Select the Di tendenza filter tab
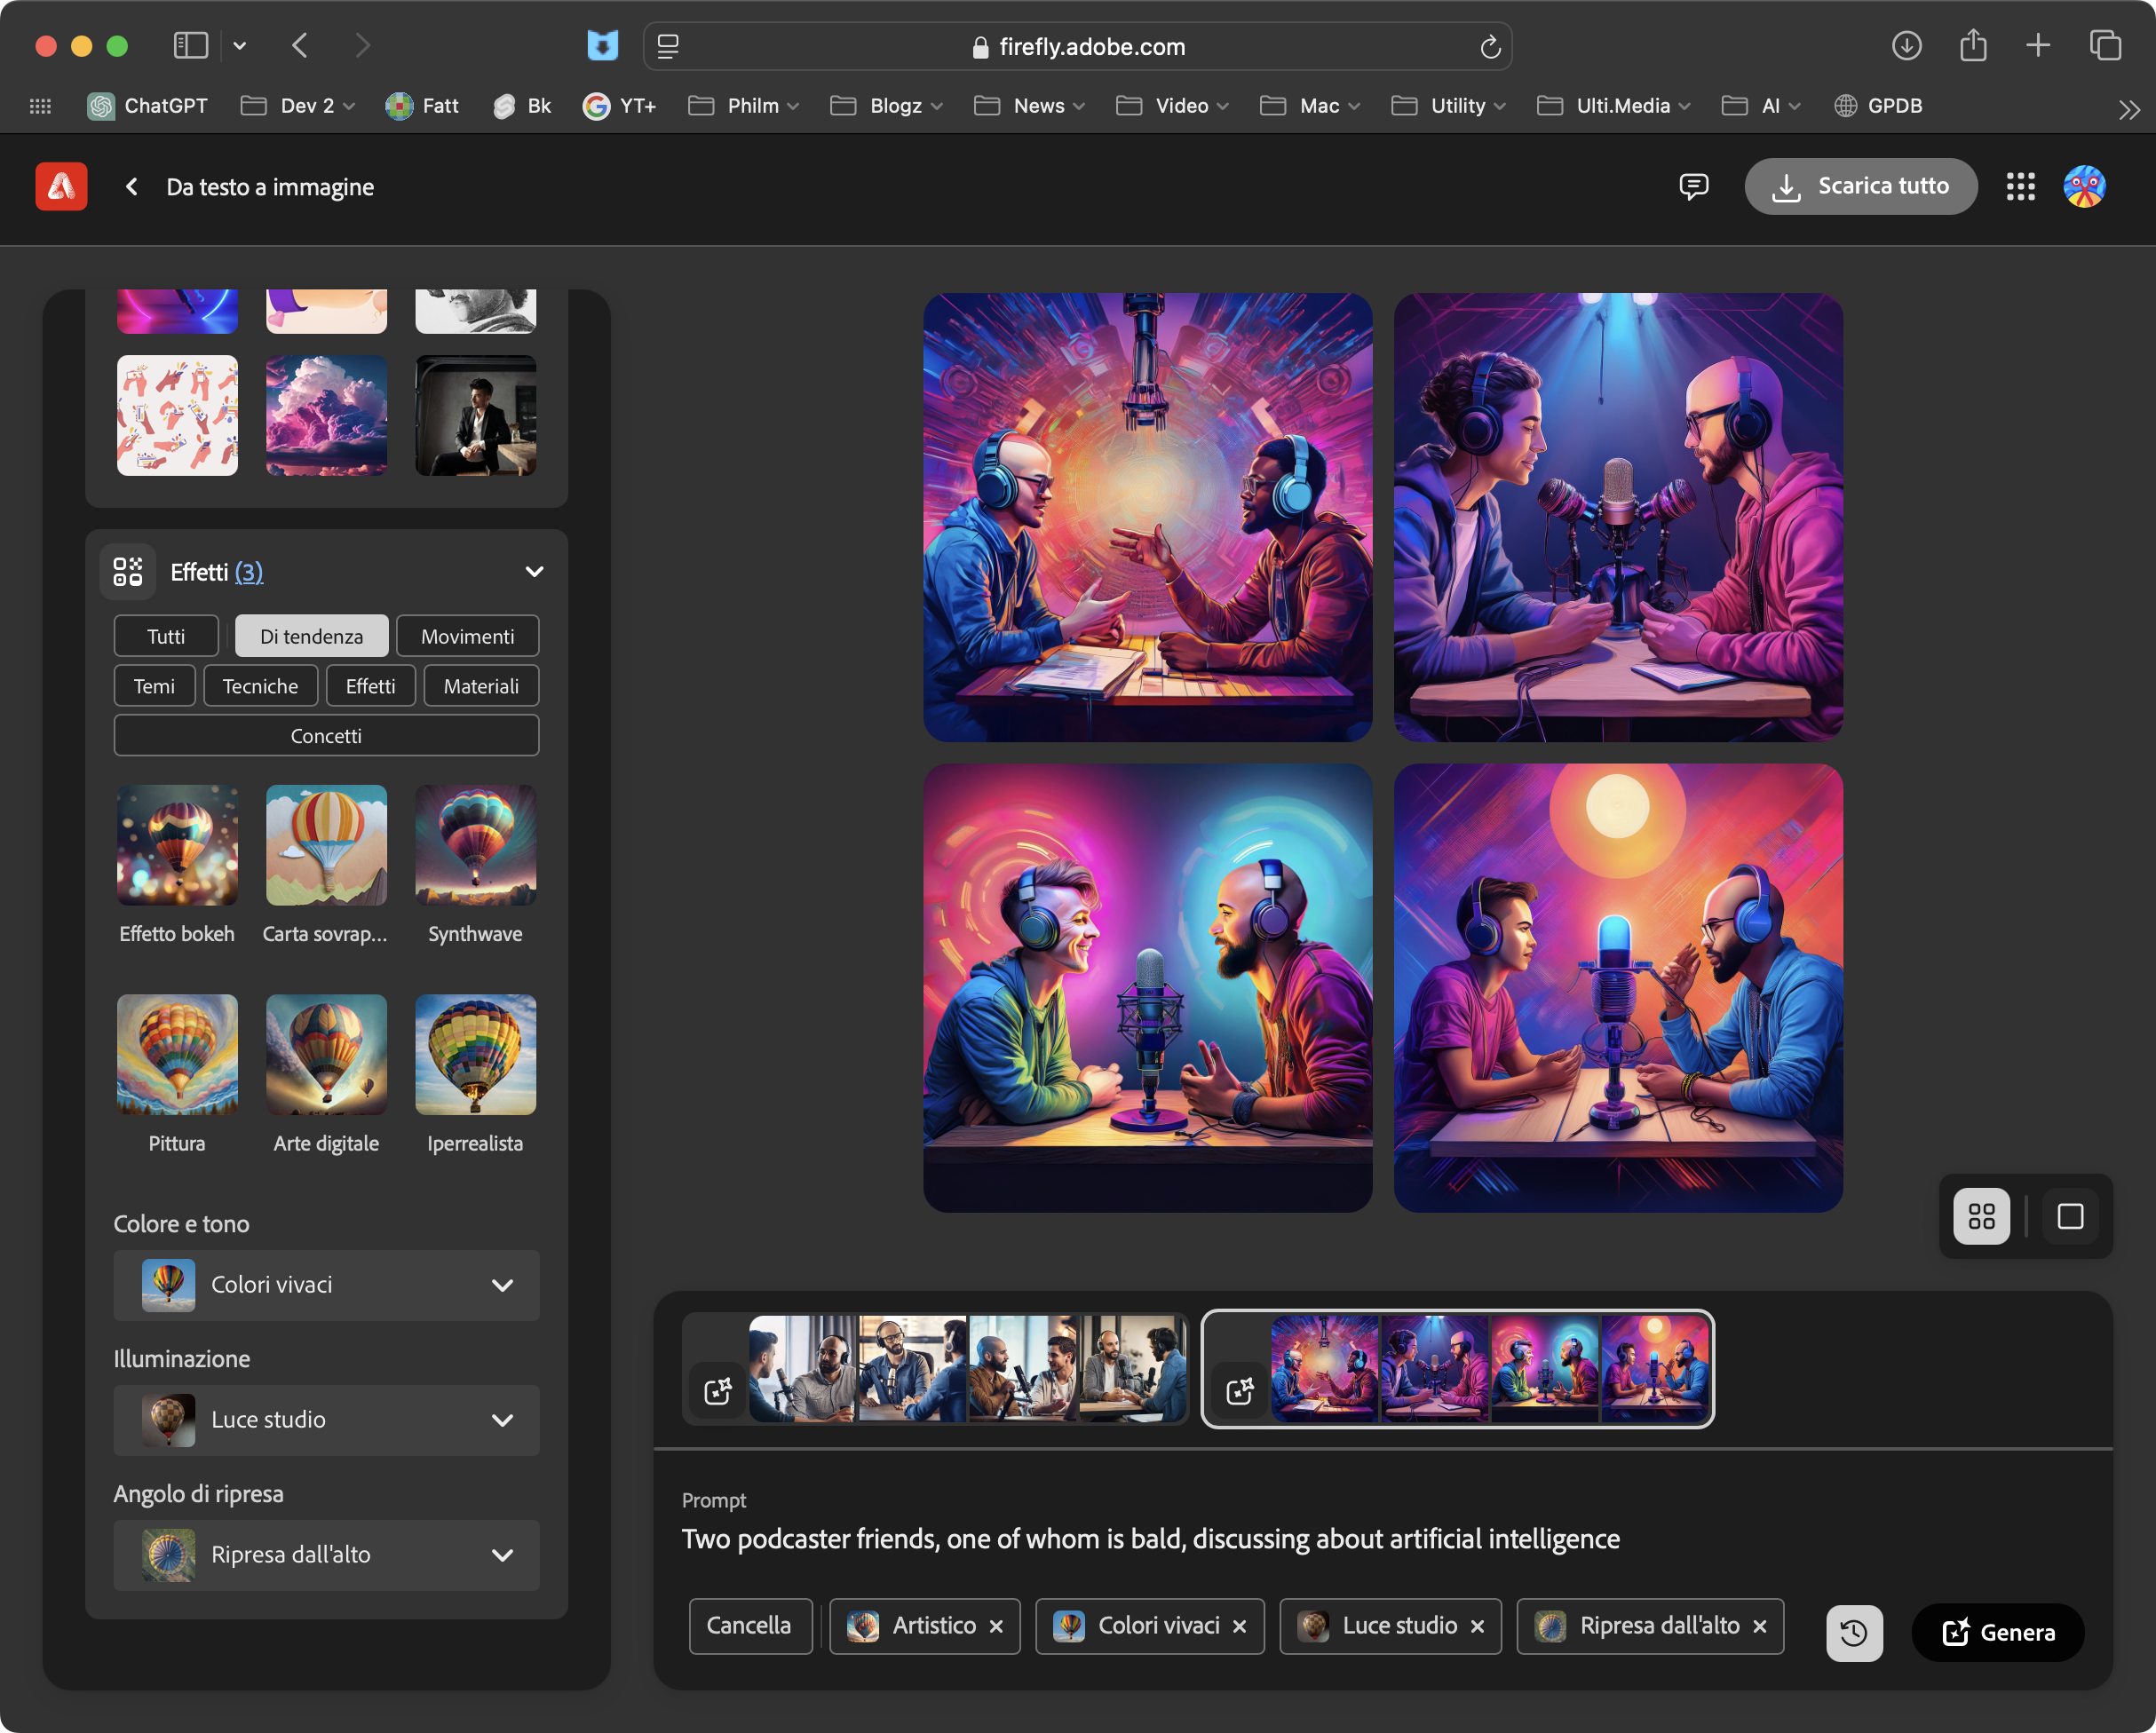The height and width of the screenshot is (1733, 2156). pyautogui.click(x=311, y=636)
